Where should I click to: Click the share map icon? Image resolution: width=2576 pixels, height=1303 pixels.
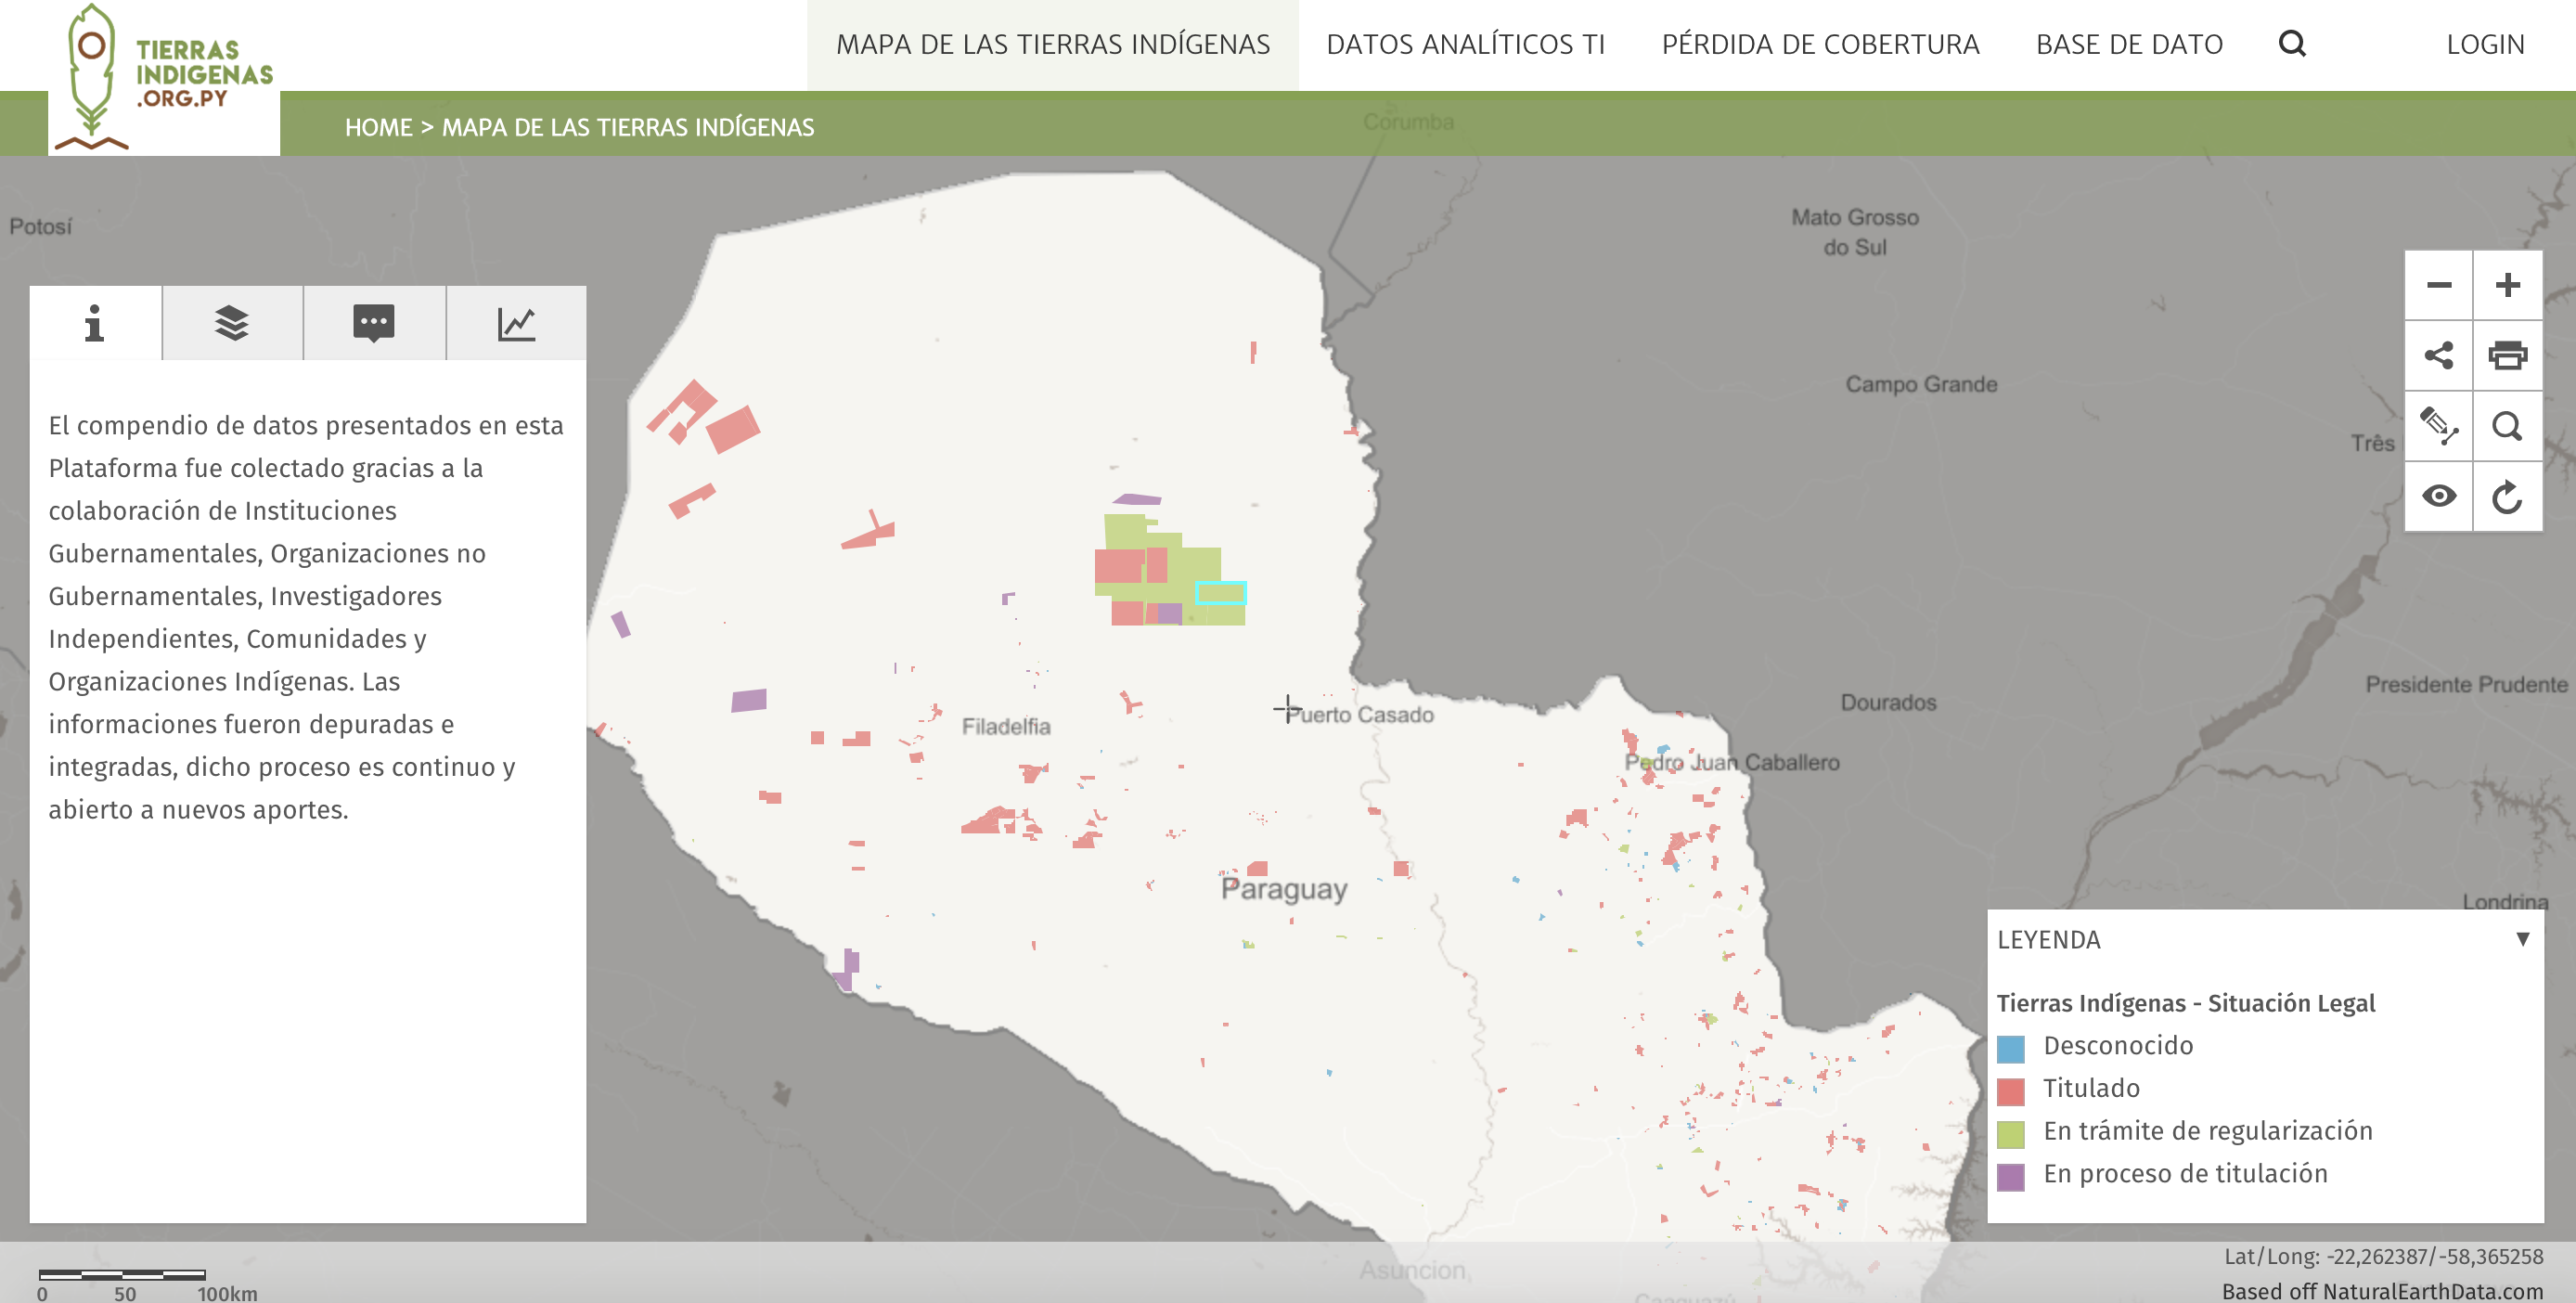point(2439,355)
